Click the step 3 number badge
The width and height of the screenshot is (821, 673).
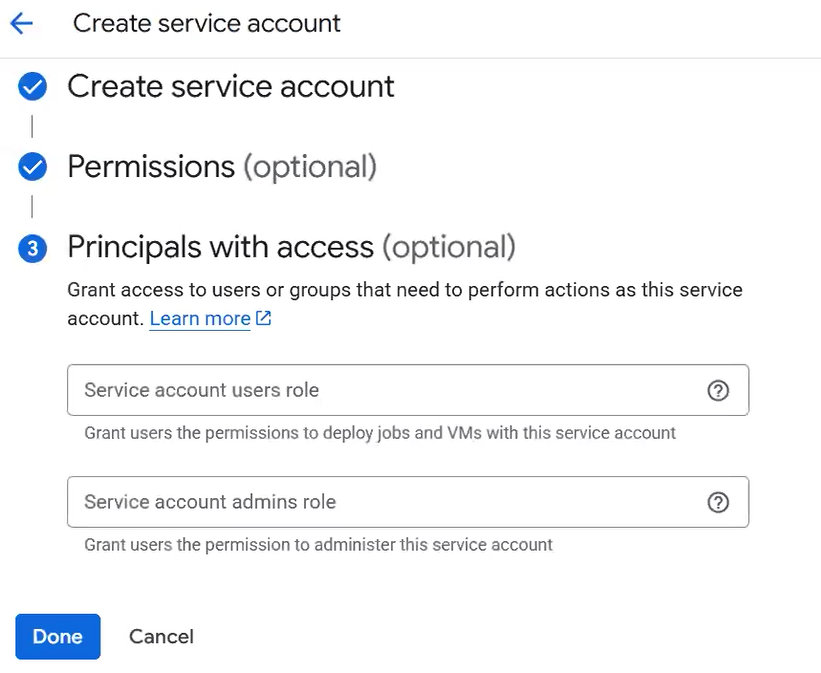click(x=33, y=248)
